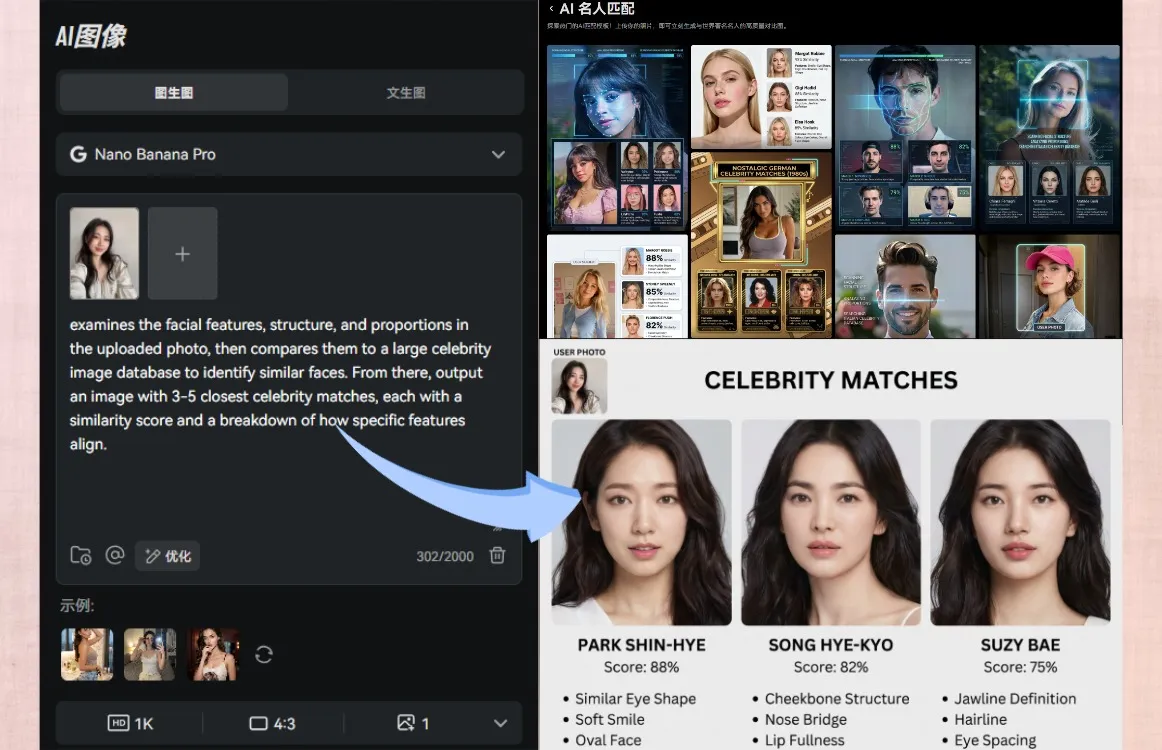Click the 302/2000 character count
Viewport: 1162px width, 750px height.
pos(445,556)
